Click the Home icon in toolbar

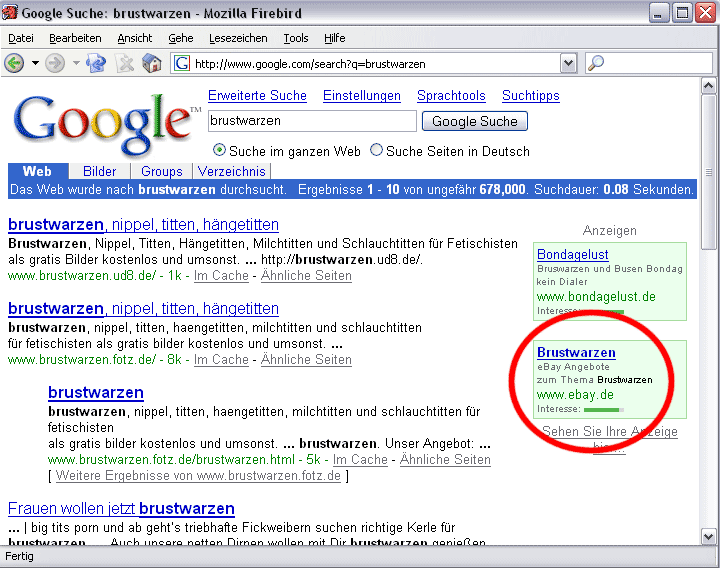coord(152,63)
